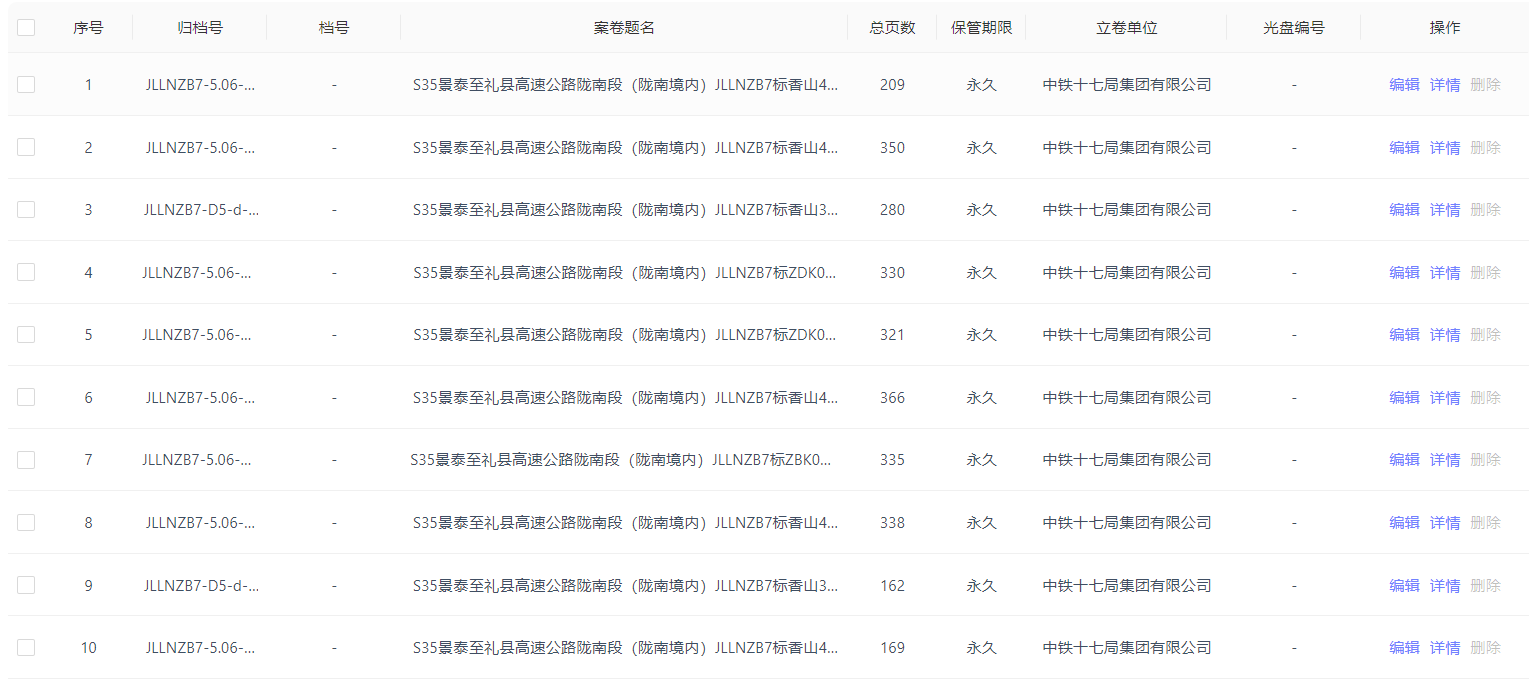Image resolution: width=1539 pixels, height=685 pixels.
Task: View 详情 in row 8
Action: pos(1445,523)
